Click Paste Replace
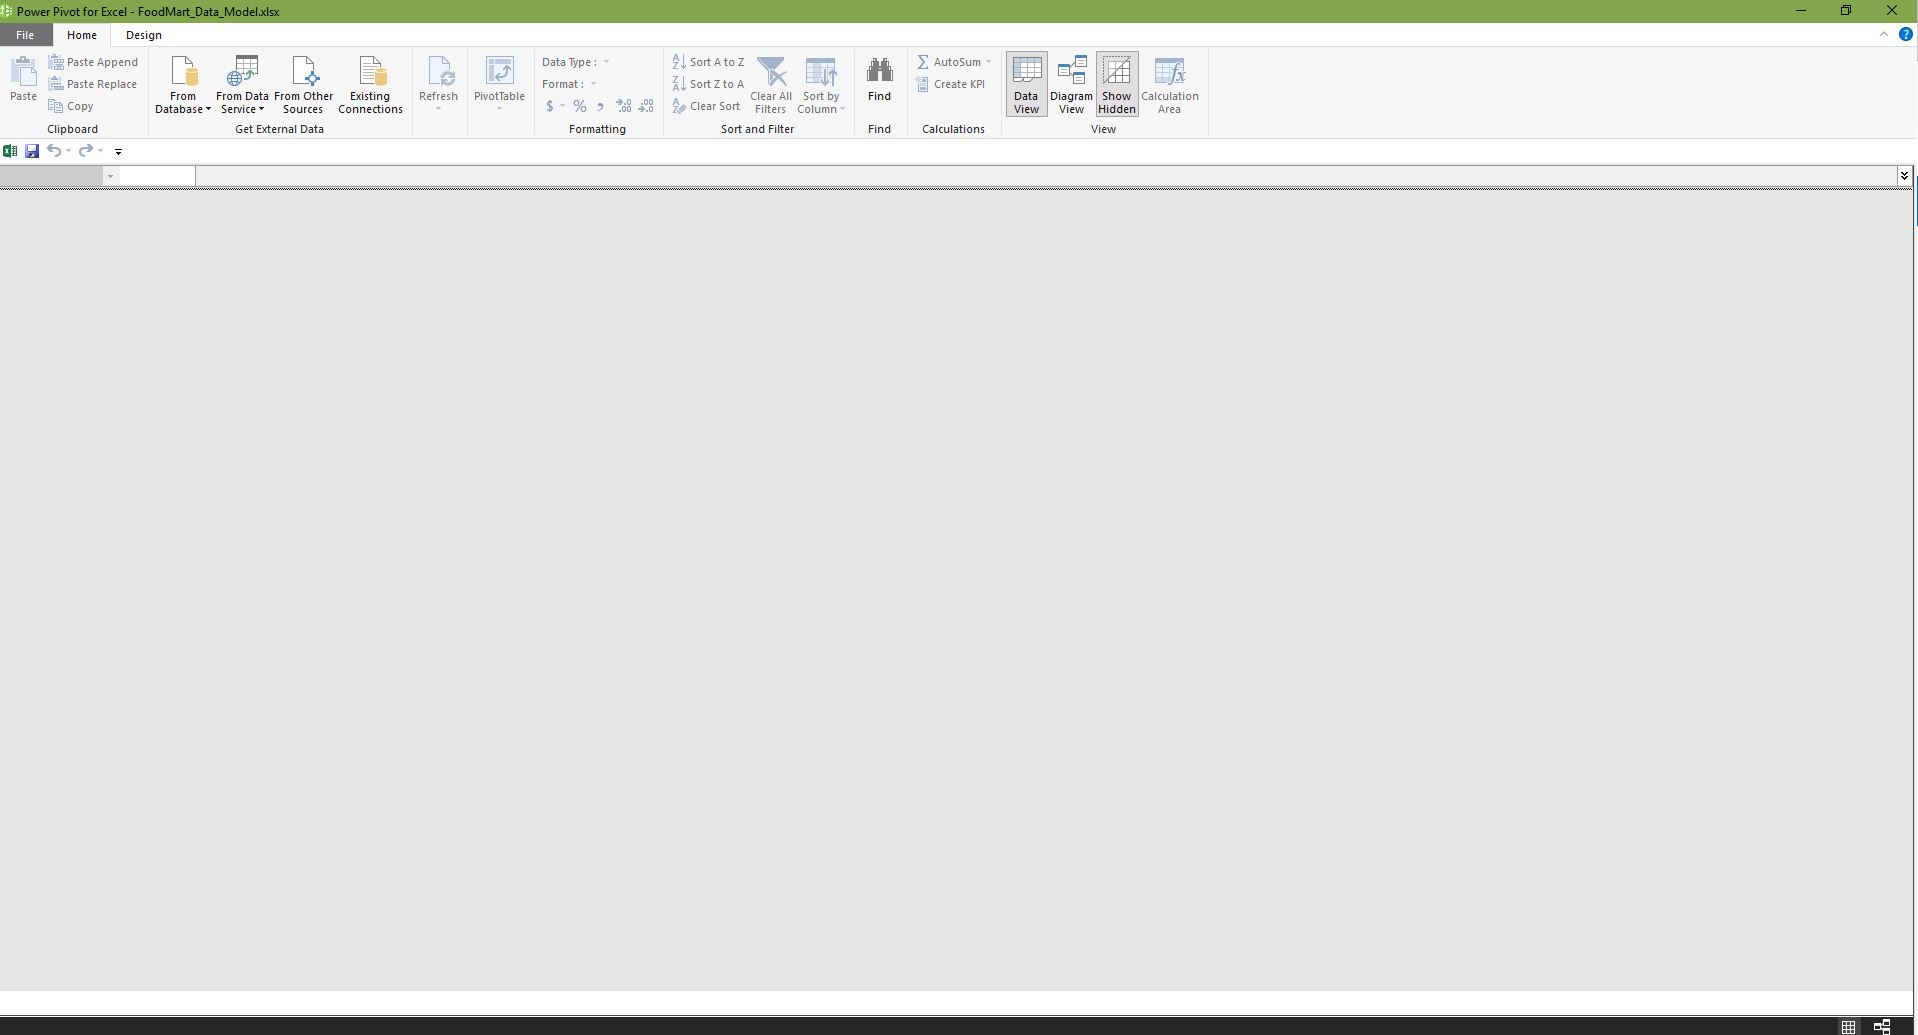Screen dimensions: 1918x1035 click(93, 84)
